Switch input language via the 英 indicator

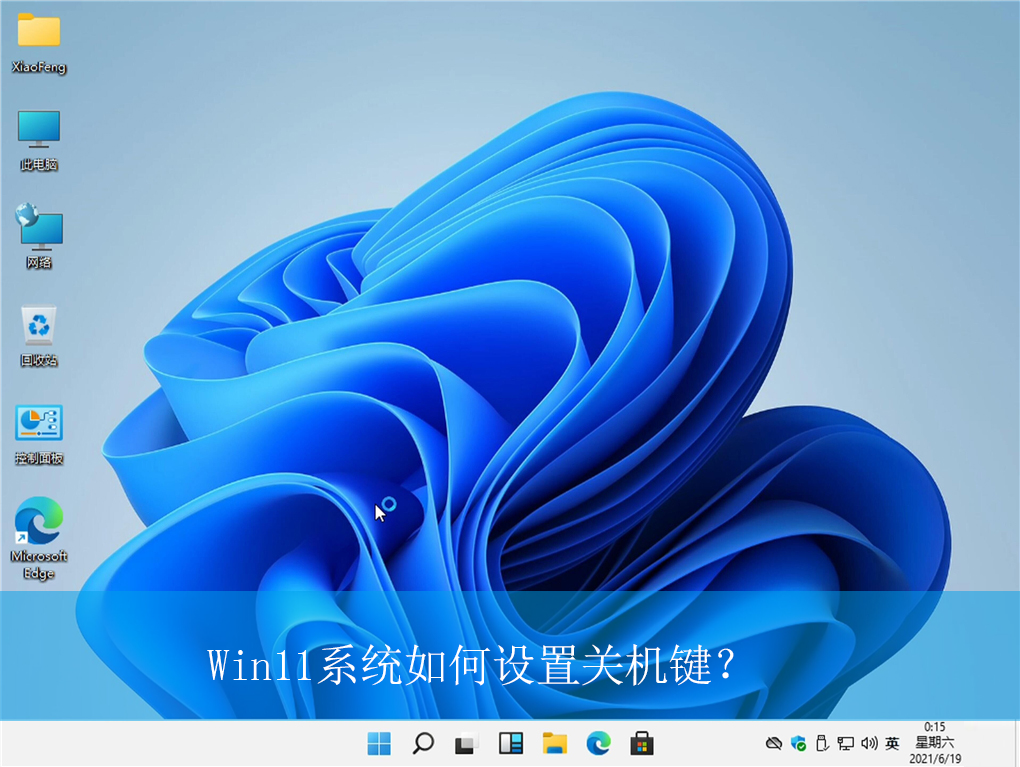coord(891,743)
